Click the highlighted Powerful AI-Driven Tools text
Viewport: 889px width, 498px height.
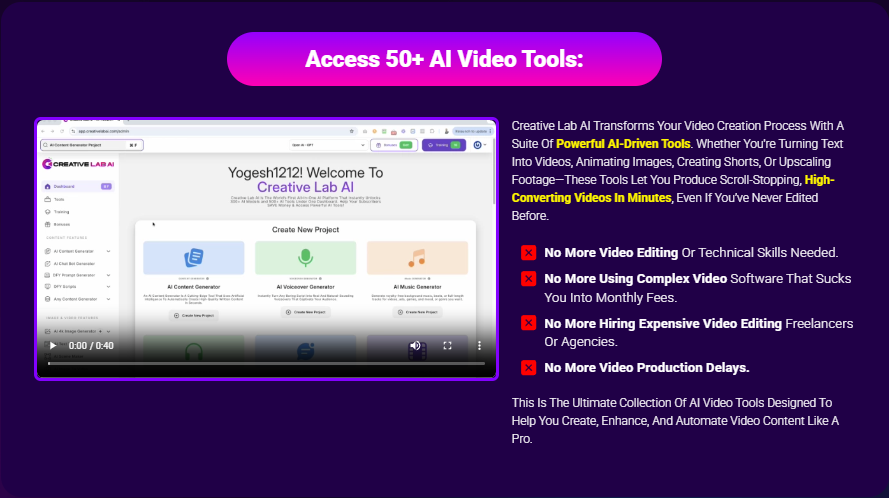pyautogui.click(x=623, y=144)
